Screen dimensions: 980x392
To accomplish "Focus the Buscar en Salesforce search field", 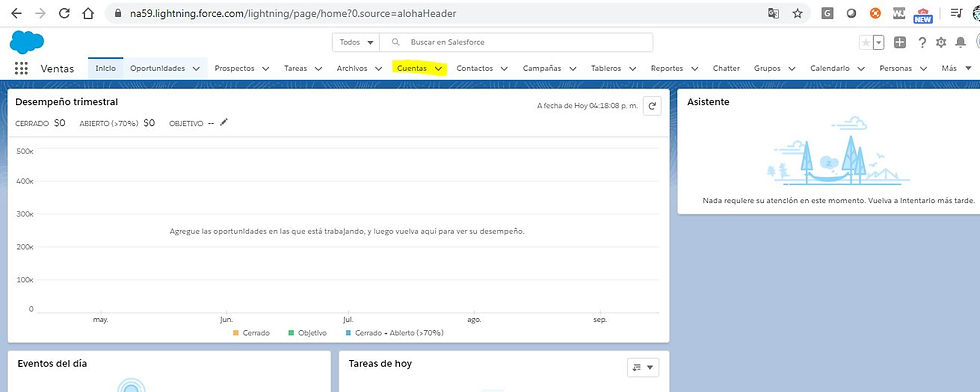I will tap(516, 43).
